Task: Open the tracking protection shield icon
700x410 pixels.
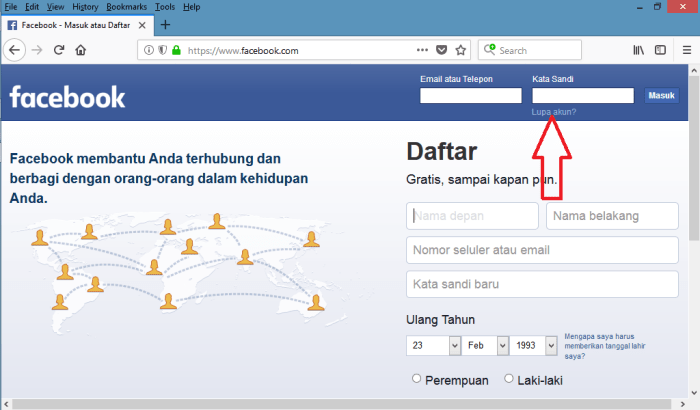Action: click(162, 50)
